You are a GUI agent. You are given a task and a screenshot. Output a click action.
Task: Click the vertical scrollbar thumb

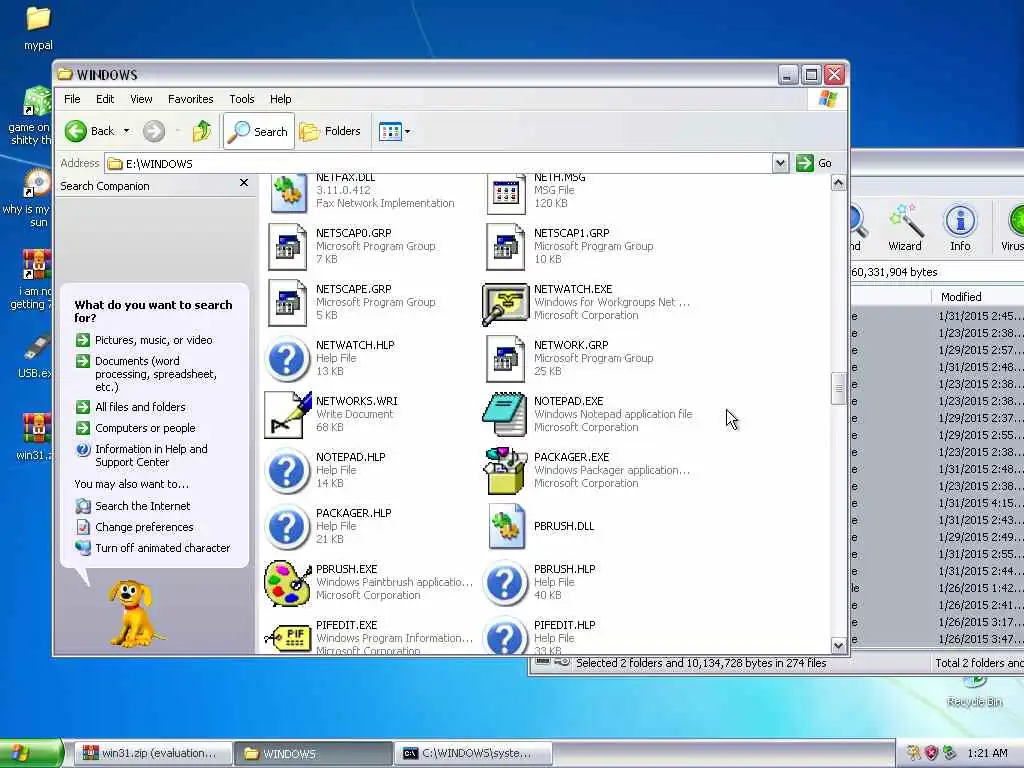click(839, 389)
